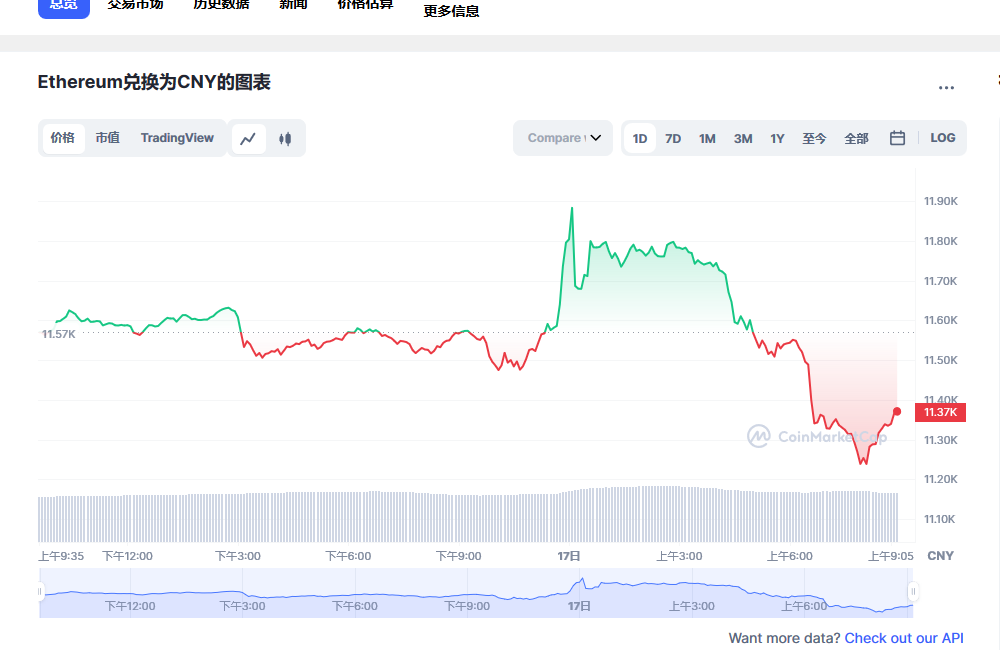Click the 17日 date label on x-axis

(569, 556)
